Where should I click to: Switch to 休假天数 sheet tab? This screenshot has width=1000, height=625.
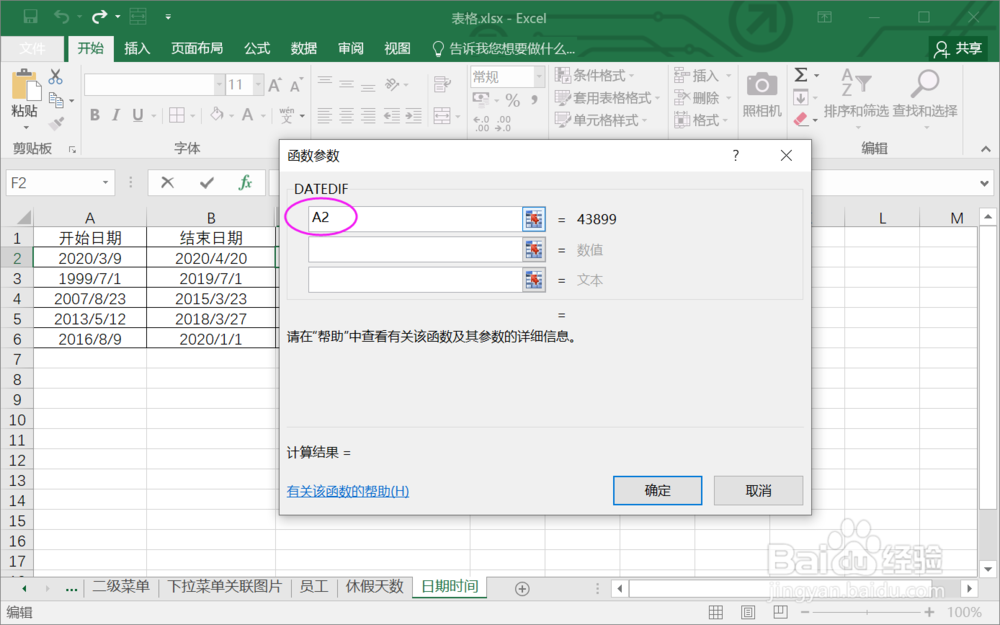tap(375, 587)
